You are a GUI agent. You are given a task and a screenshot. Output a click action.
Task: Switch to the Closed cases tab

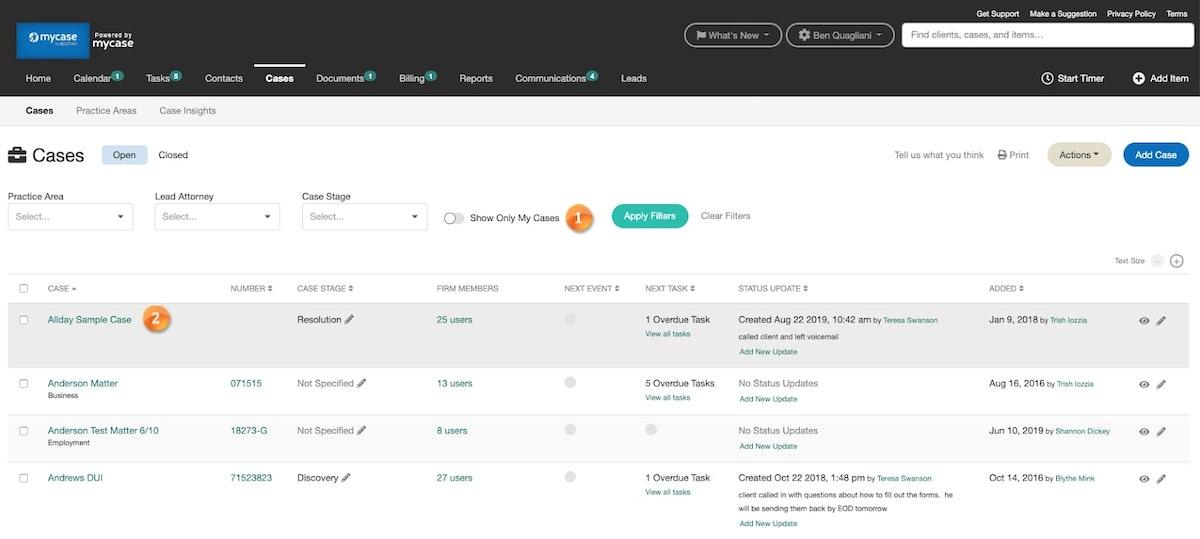[x=173, y=155]
